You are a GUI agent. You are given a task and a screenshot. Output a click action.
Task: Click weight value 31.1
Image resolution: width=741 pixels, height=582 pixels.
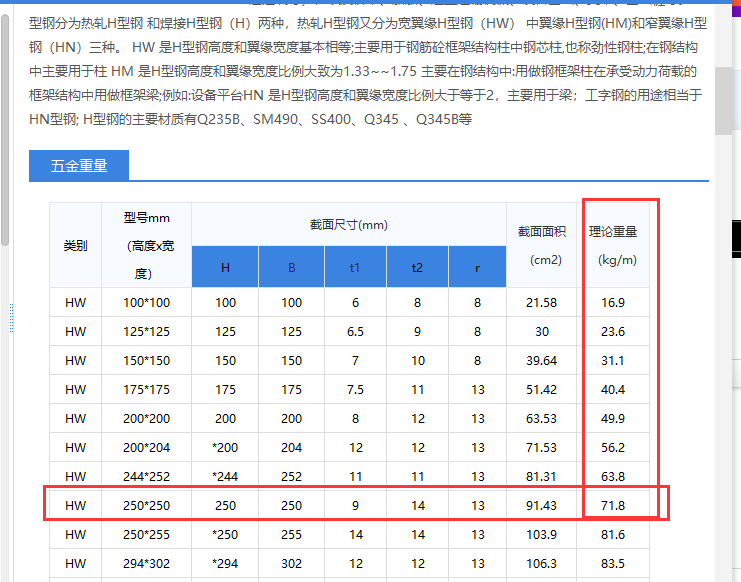tap(613, 360)
